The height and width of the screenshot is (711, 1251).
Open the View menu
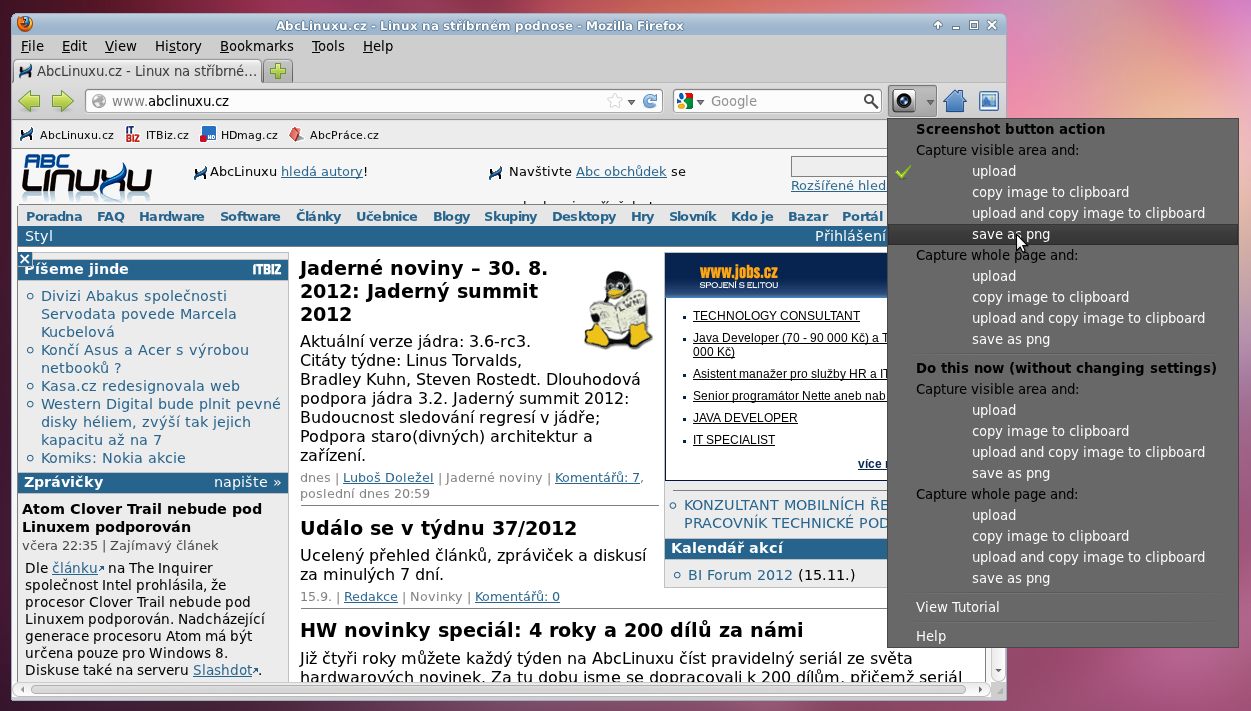coord(120,46)
